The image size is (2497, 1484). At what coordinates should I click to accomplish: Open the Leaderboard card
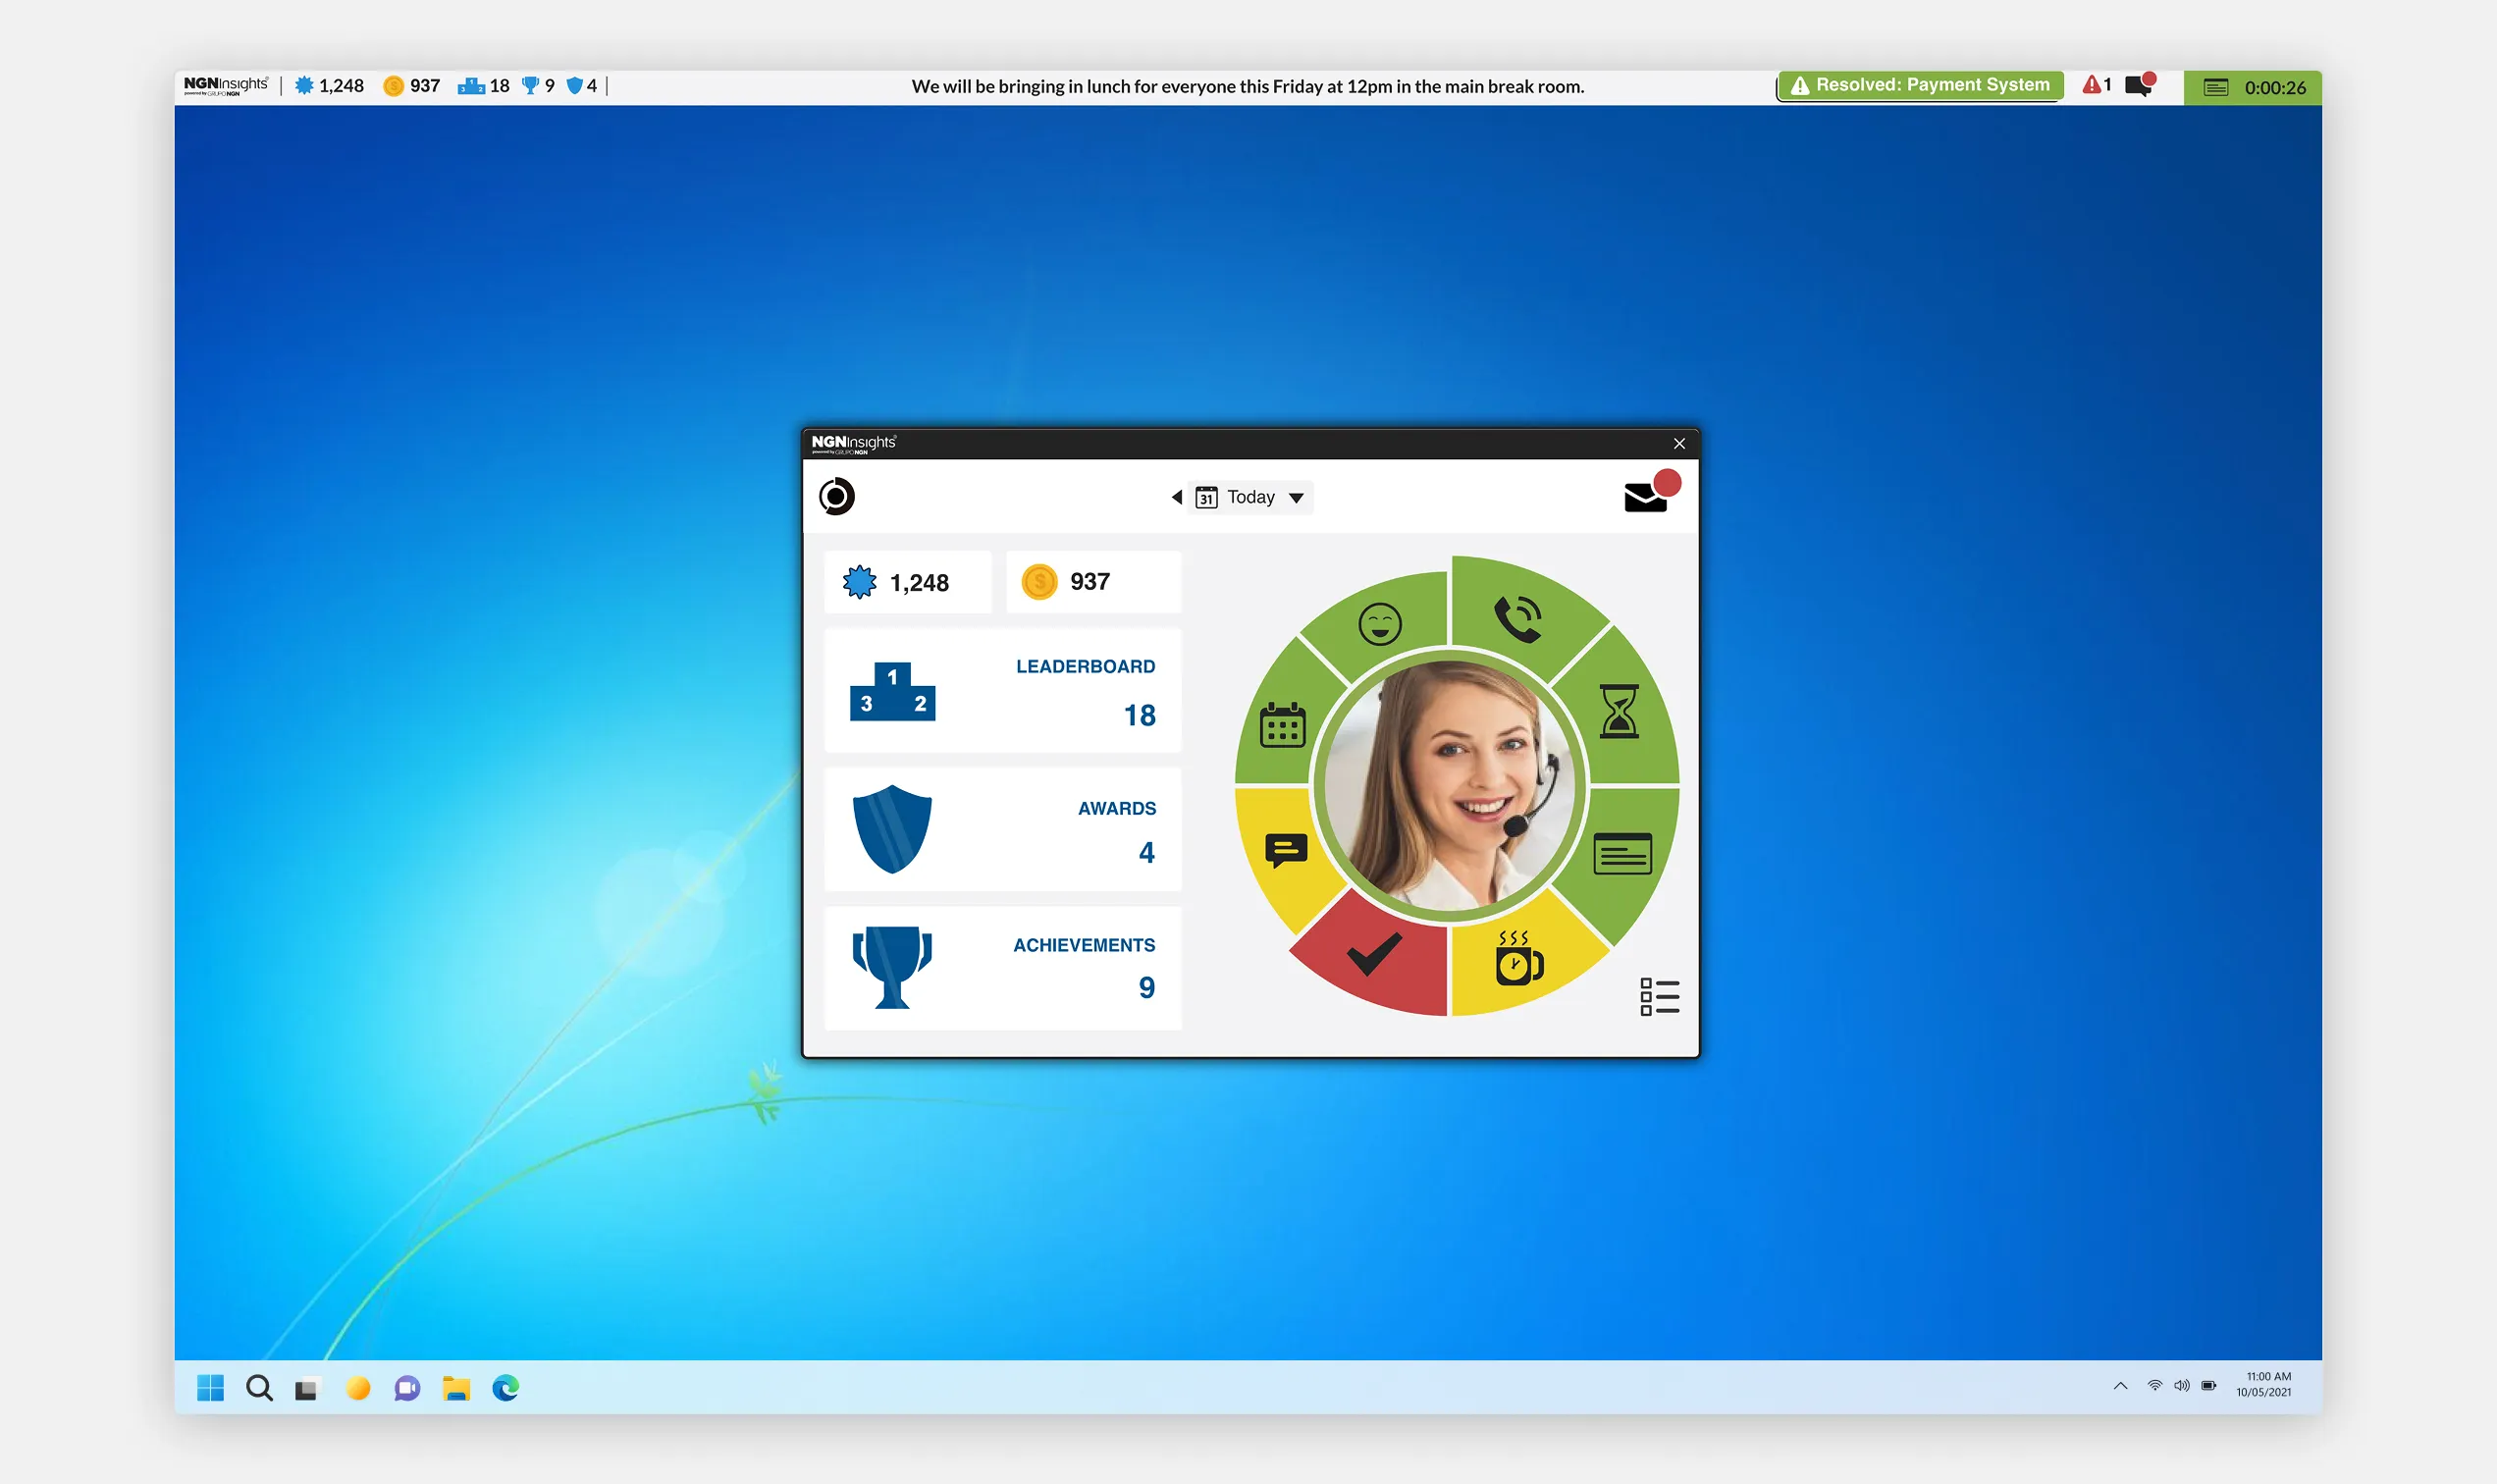pyautogui.click(x=1003, y=690)
